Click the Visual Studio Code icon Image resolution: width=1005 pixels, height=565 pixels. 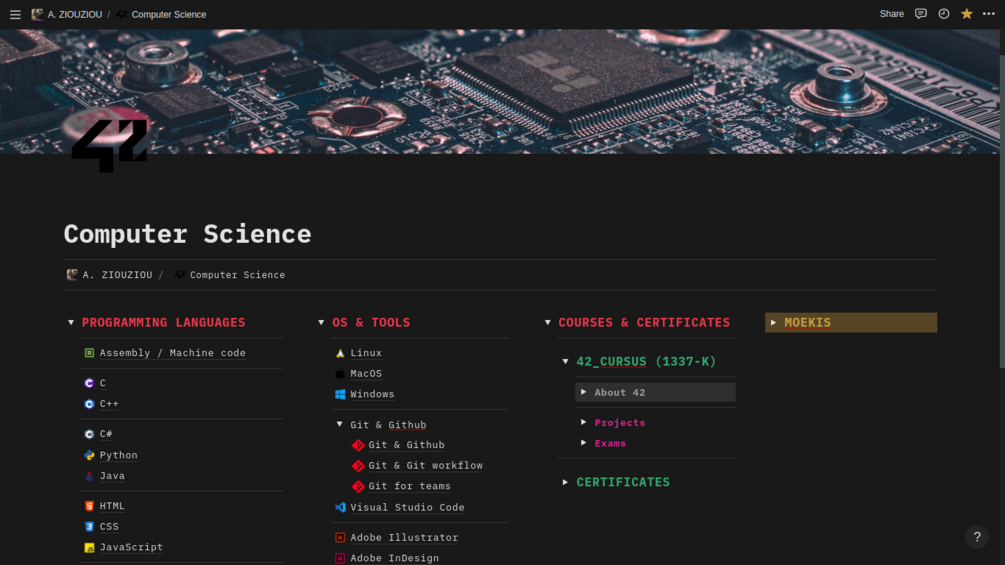tap(340, 507)
